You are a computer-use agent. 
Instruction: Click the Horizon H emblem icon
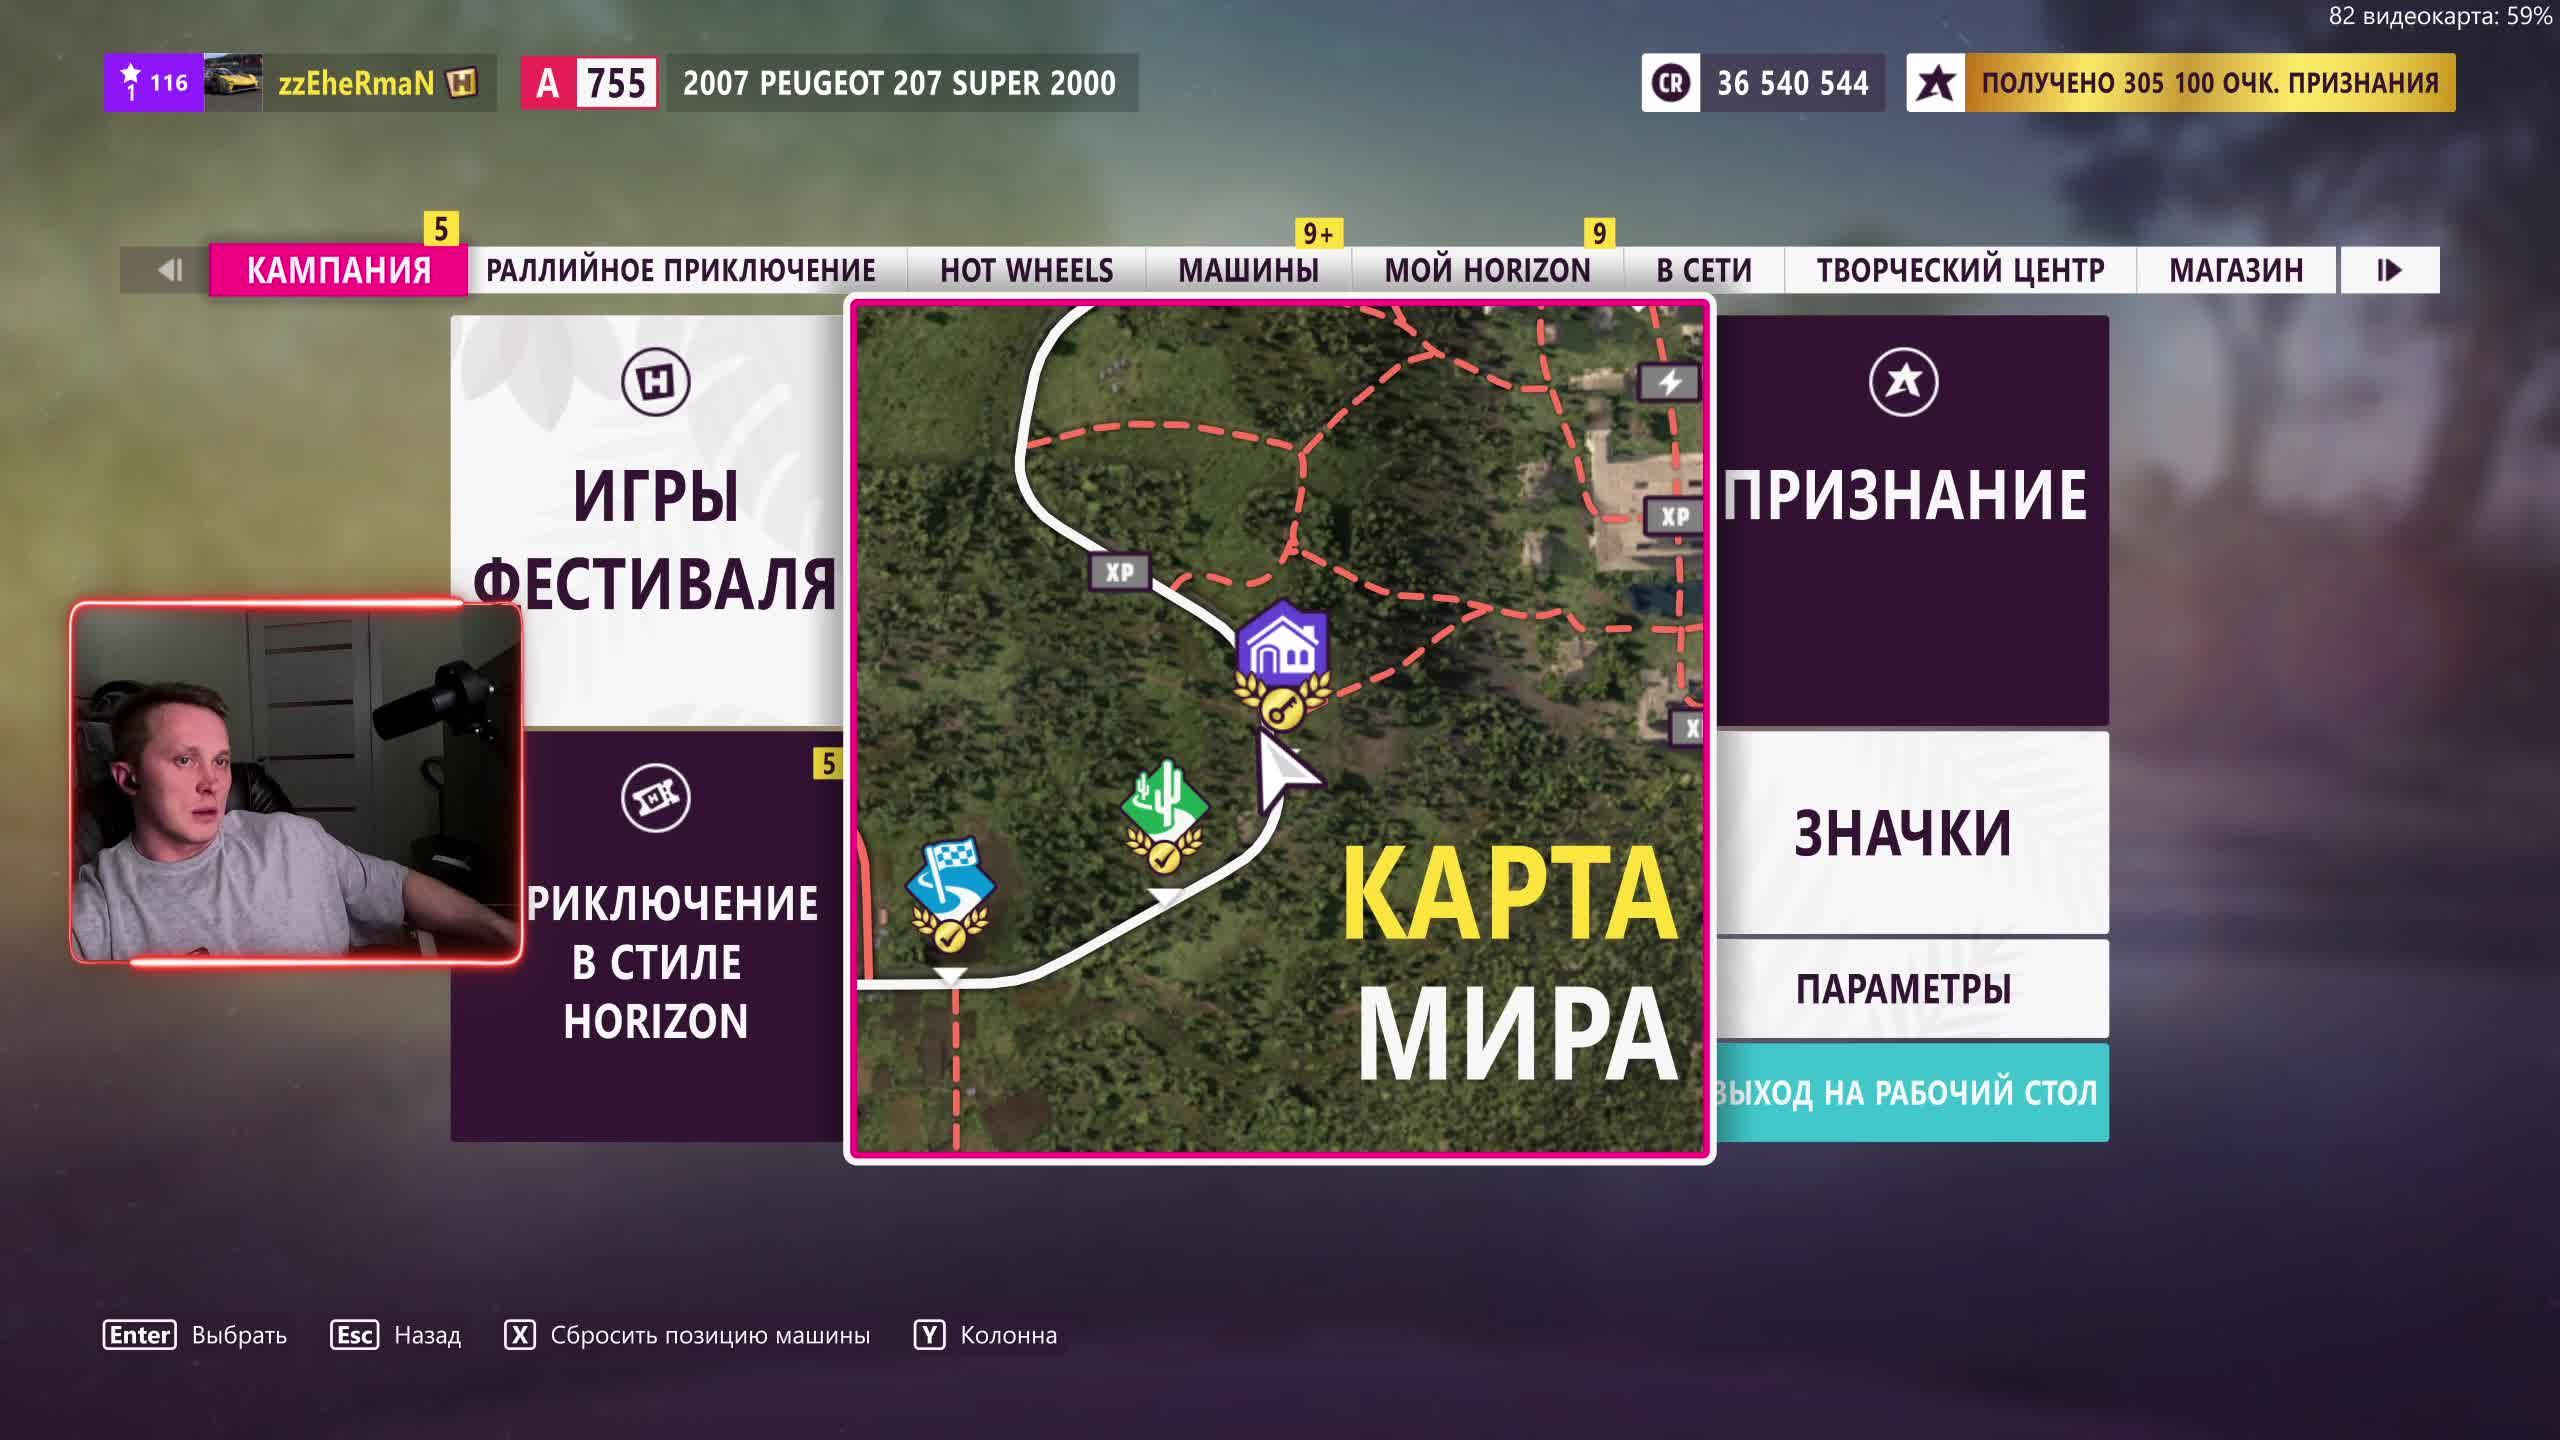[x=655, y=382]
